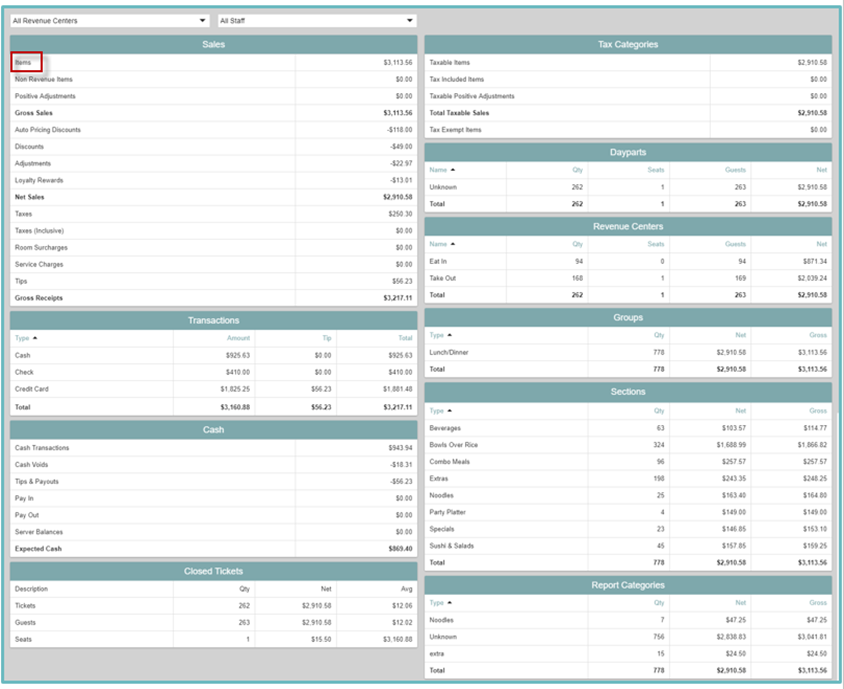Sort Dayparts by the Seats column header

point(655,170)
